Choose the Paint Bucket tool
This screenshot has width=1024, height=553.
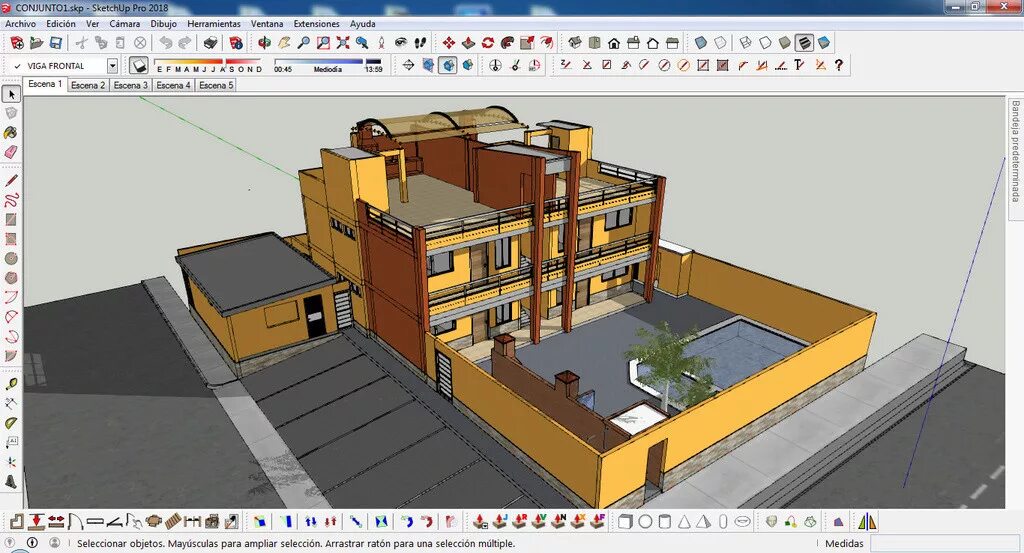pyautogui.click(x=11, y=133)
